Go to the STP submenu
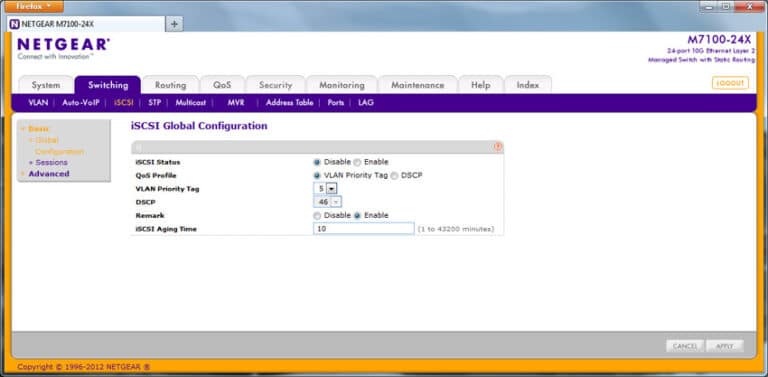The height and width of the screenshot is (377, 768). point(154,103)
